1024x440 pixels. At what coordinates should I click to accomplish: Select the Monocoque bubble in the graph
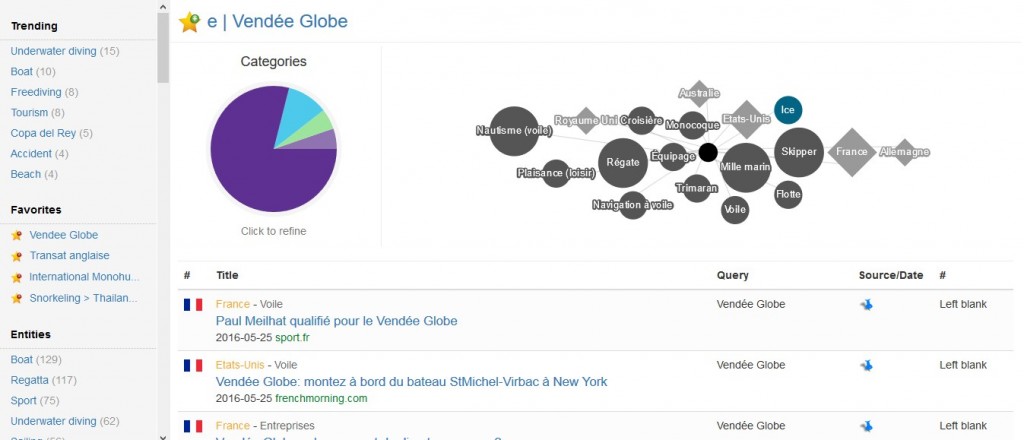pyautogui.click(x=693, y=125)
